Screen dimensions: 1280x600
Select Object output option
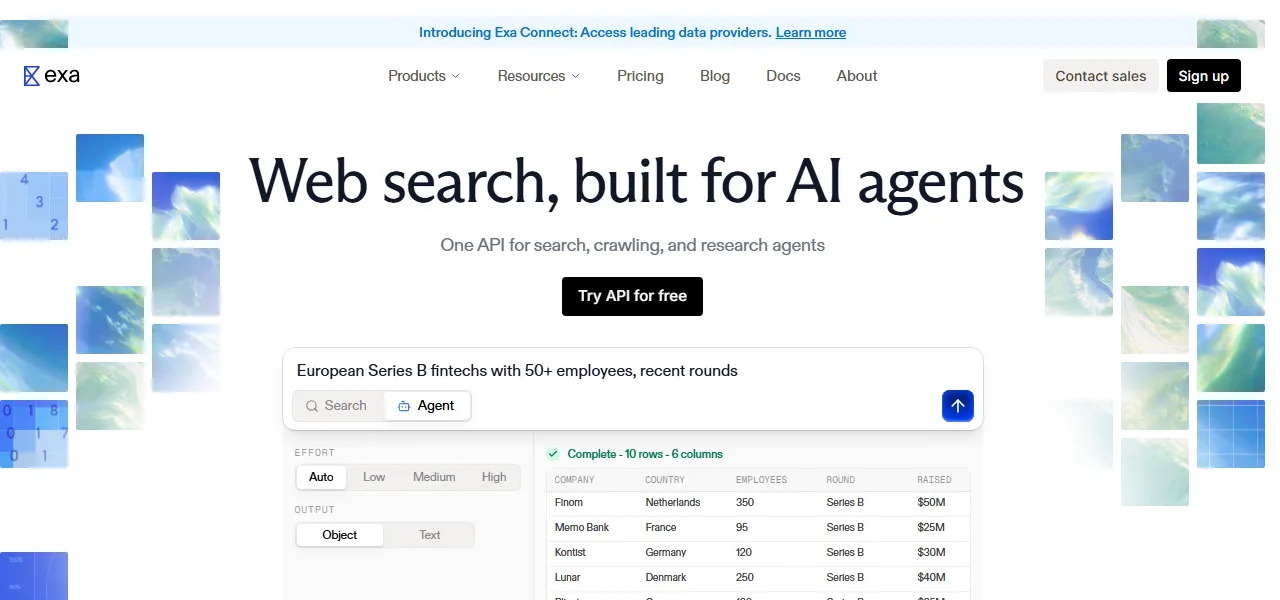340,535
